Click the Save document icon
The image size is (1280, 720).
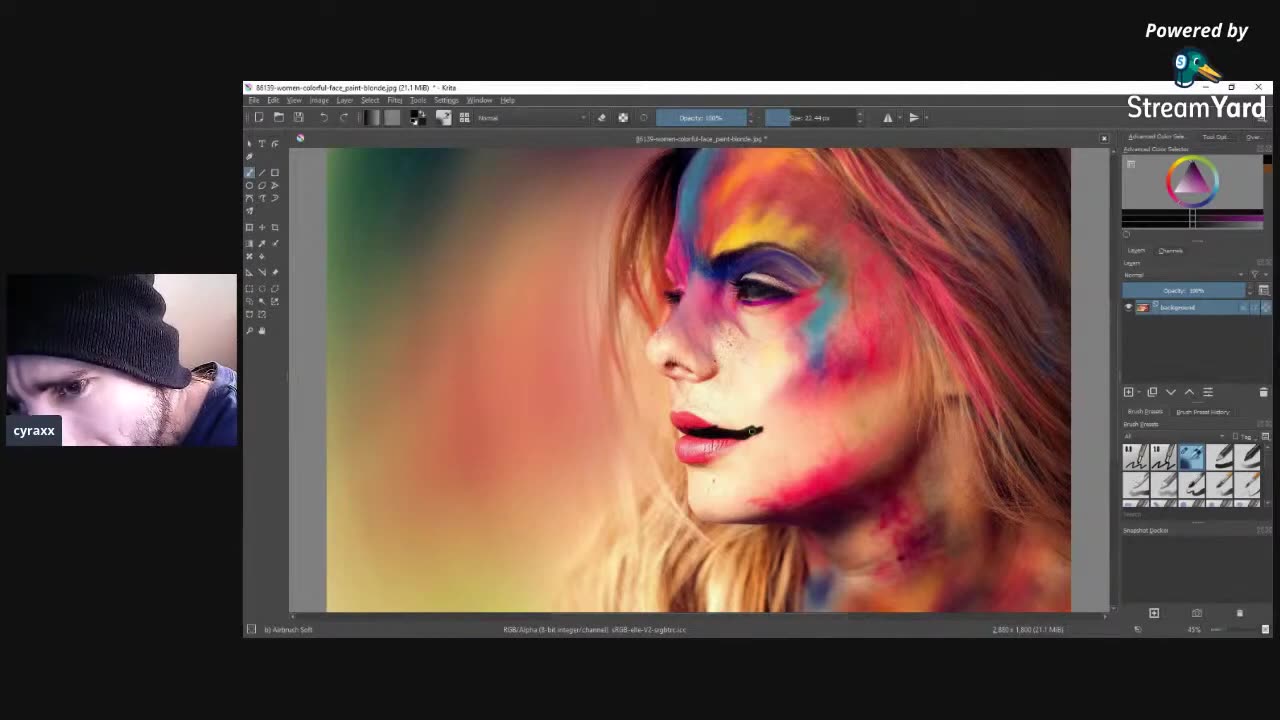click(298, 118)
